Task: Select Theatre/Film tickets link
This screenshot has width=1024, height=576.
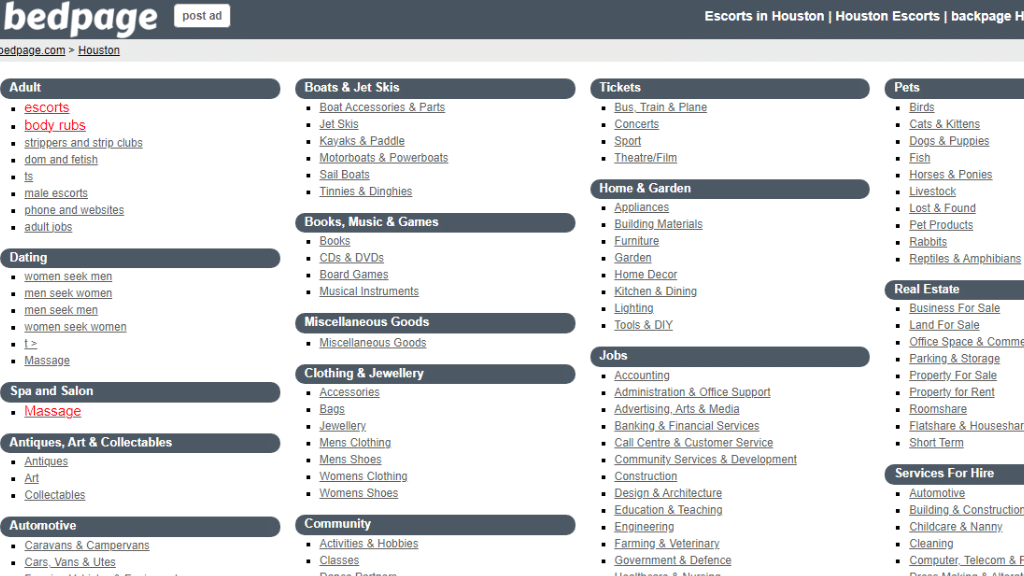Action: click(x=645, y=158)
